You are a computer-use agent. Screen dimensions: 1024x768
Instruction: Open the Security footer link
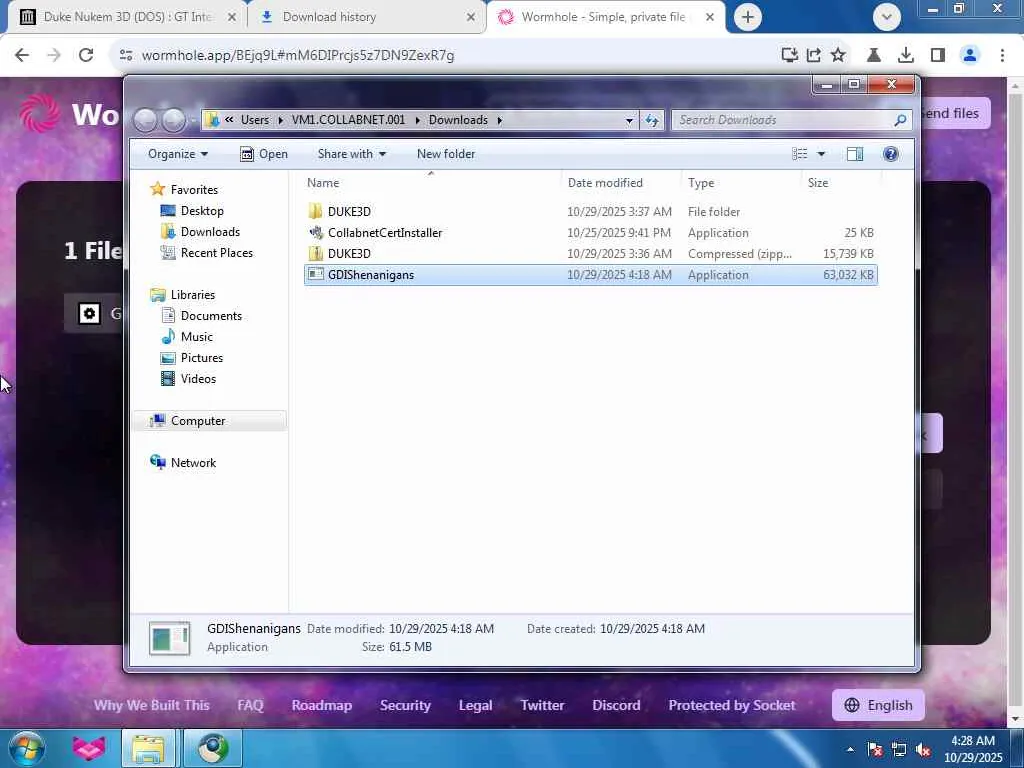click(x=405, y=706)
